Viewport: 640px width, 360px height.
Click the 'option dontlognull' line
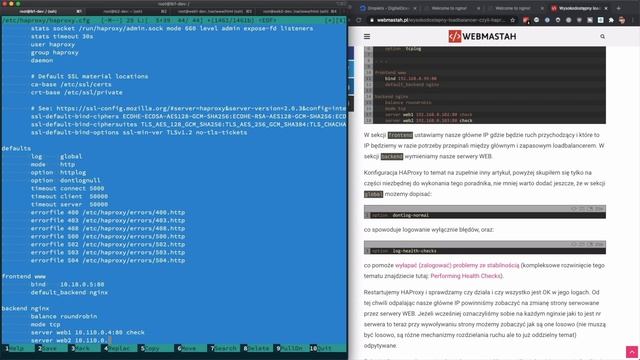tap(65, 180)
